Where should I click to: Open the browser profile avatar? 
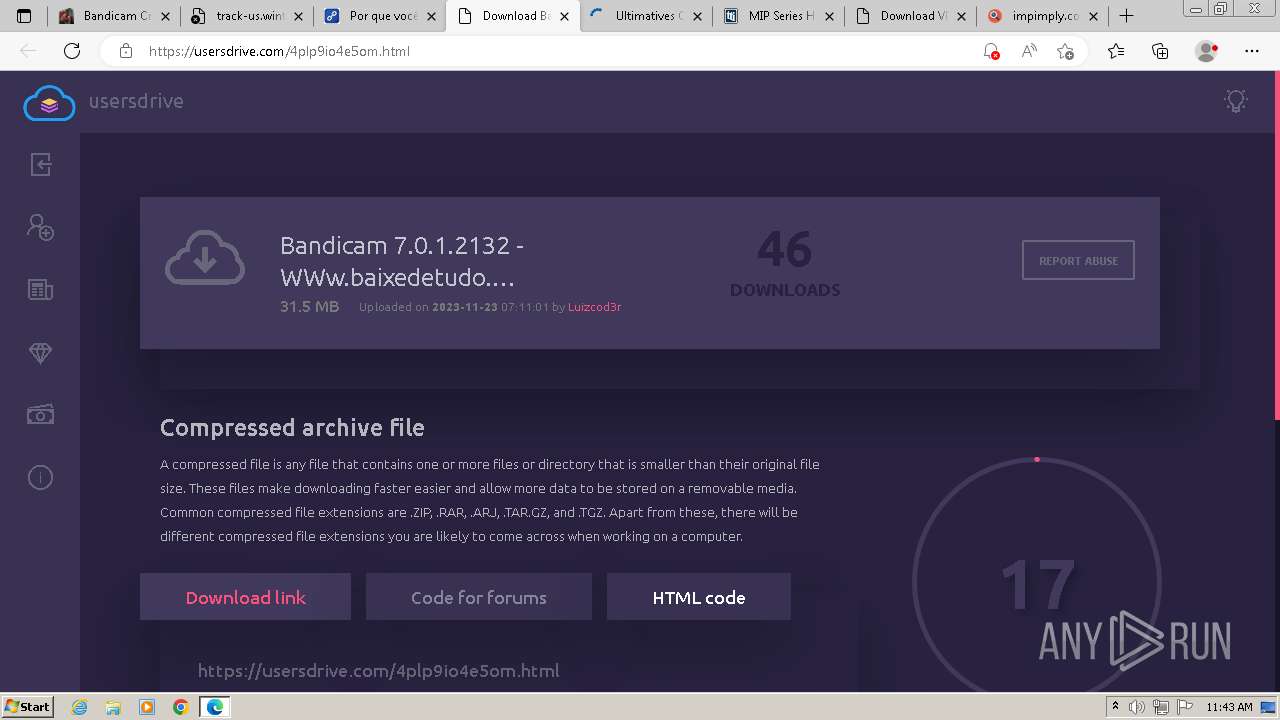[1207, 51]
